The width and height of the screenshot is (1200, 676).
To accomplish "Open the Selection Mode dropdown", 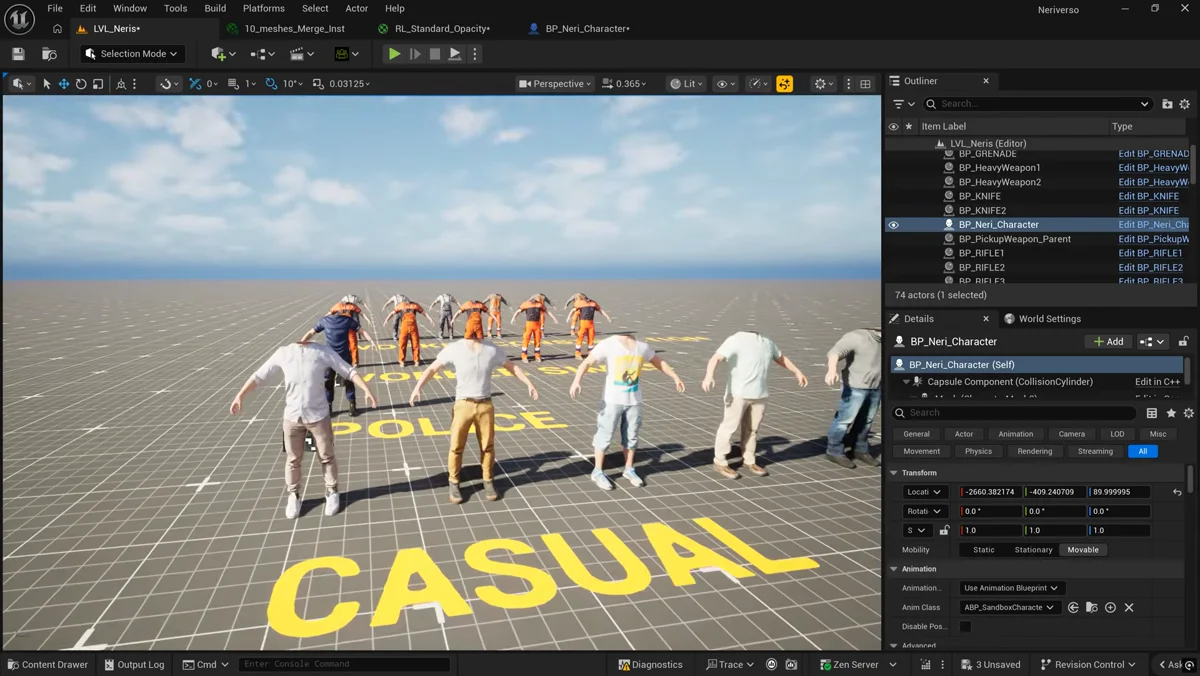I will point(132,54).
